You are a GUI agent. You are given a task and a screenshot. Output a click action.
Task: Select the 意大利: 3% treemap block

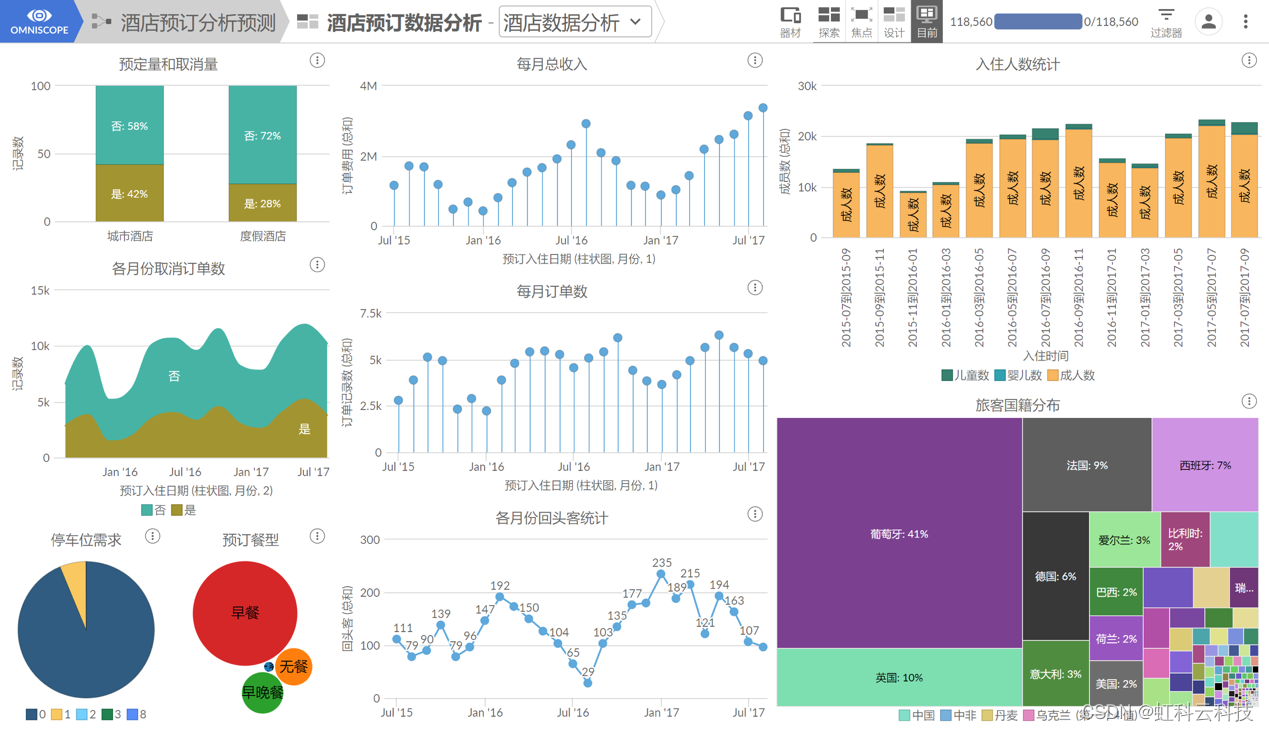coord(1055,674)
